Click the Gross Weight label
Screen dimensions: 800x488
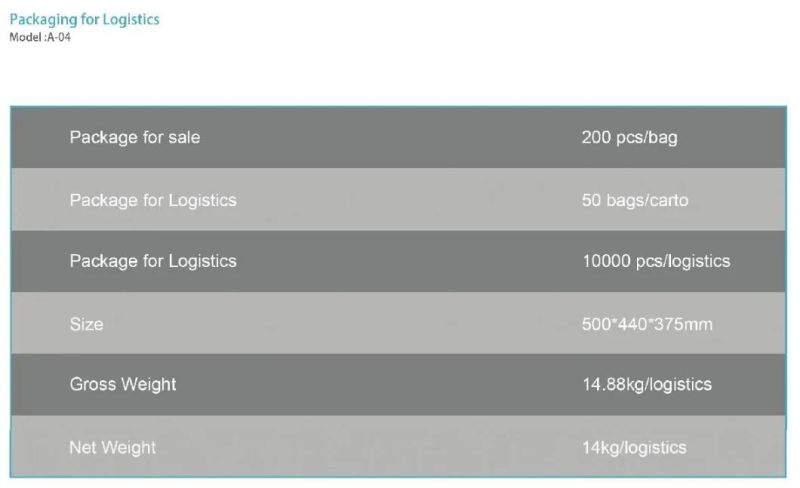click(123, 384)
